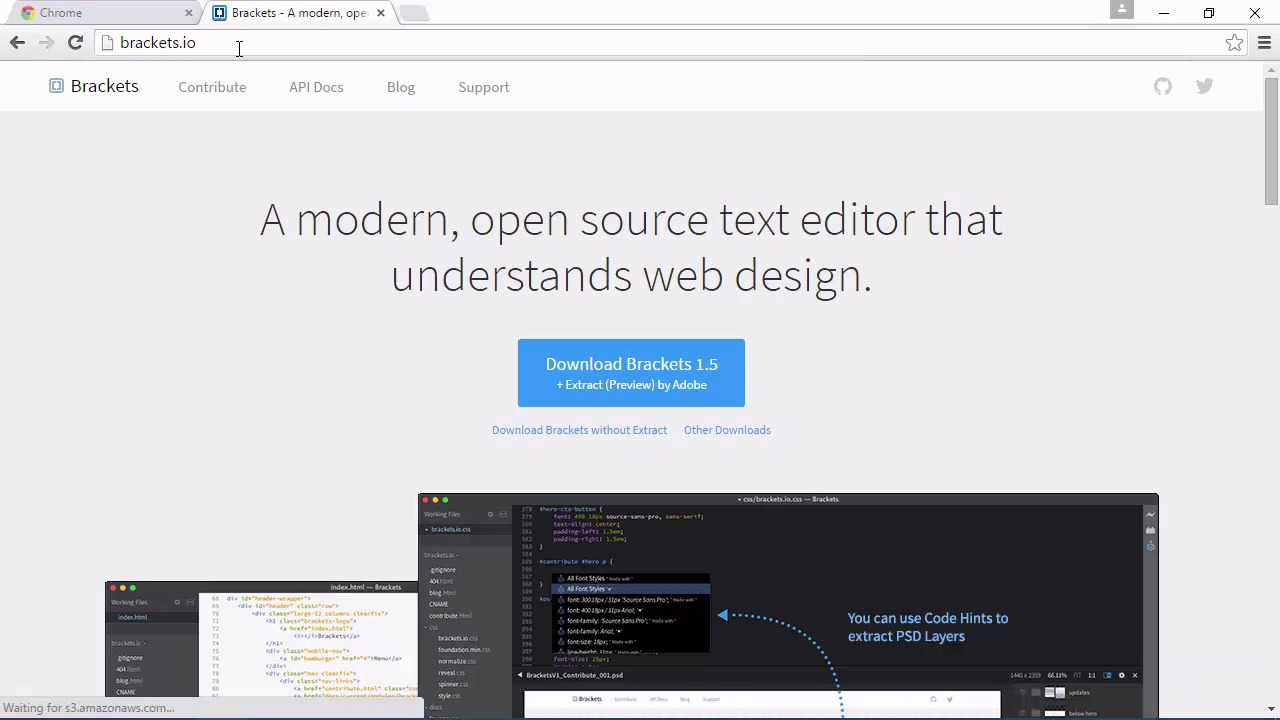Go to the Blog page
Viewport: 1280px width, 720px height.
click(x=401, y=87)
